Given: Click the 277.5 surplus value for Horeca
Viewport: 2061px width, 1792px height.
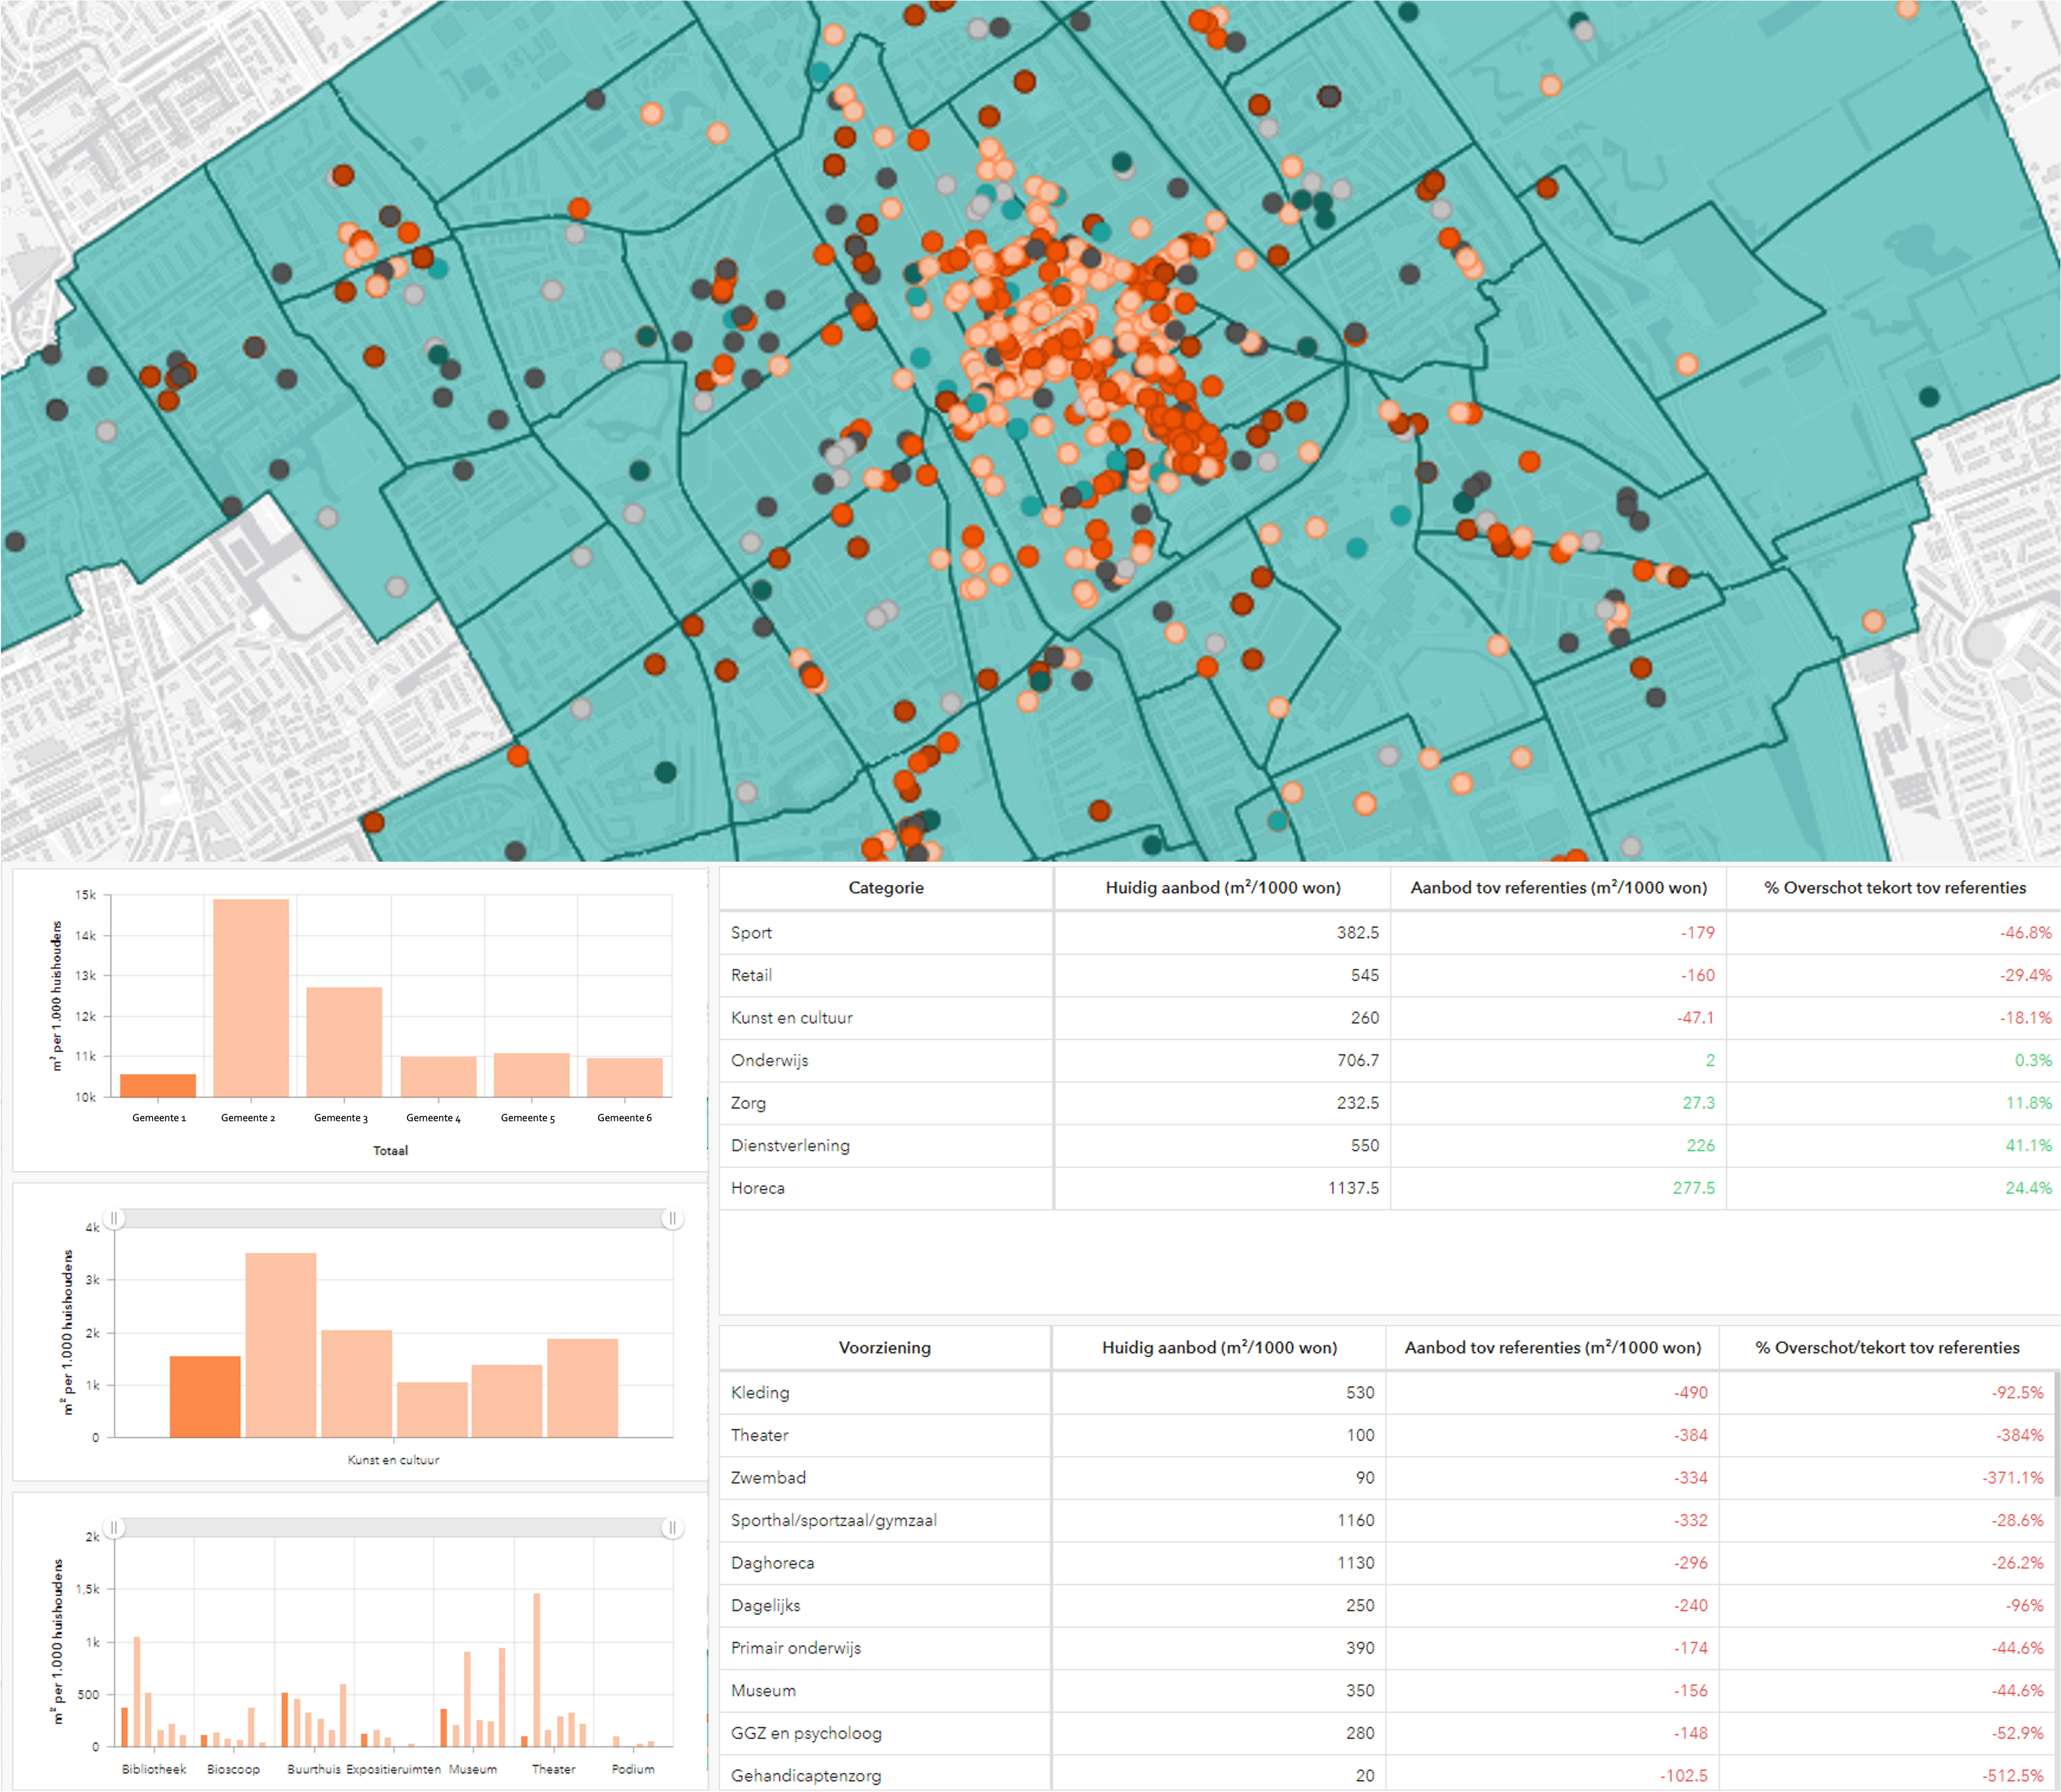Looking at the screenshot, I should tap(1694, 1188).
